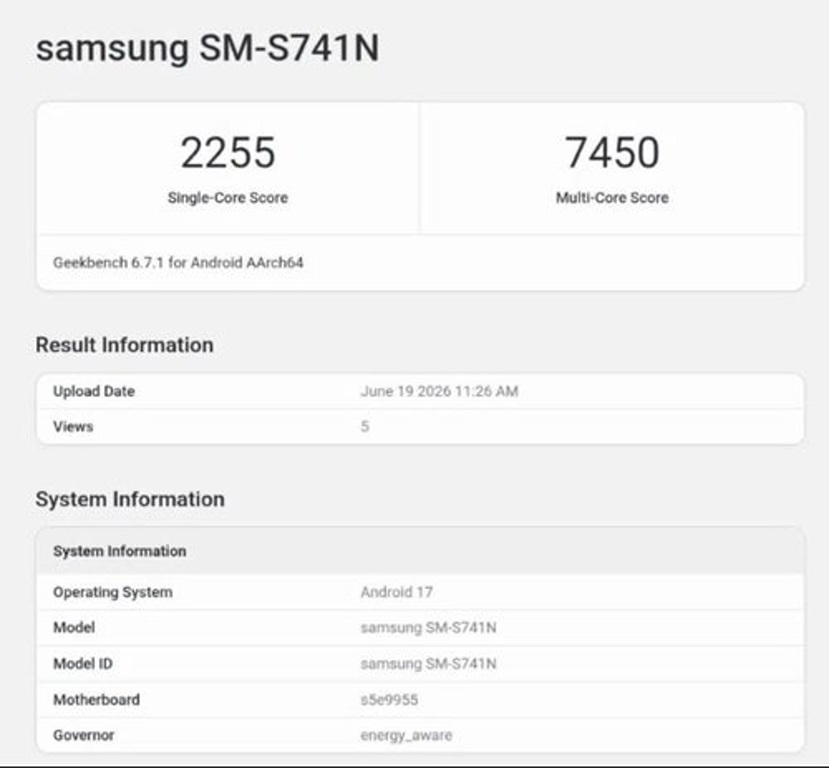This screenshot has height=768, width=829.
Task: Click the Governor row label
Action: pos(84,735)
